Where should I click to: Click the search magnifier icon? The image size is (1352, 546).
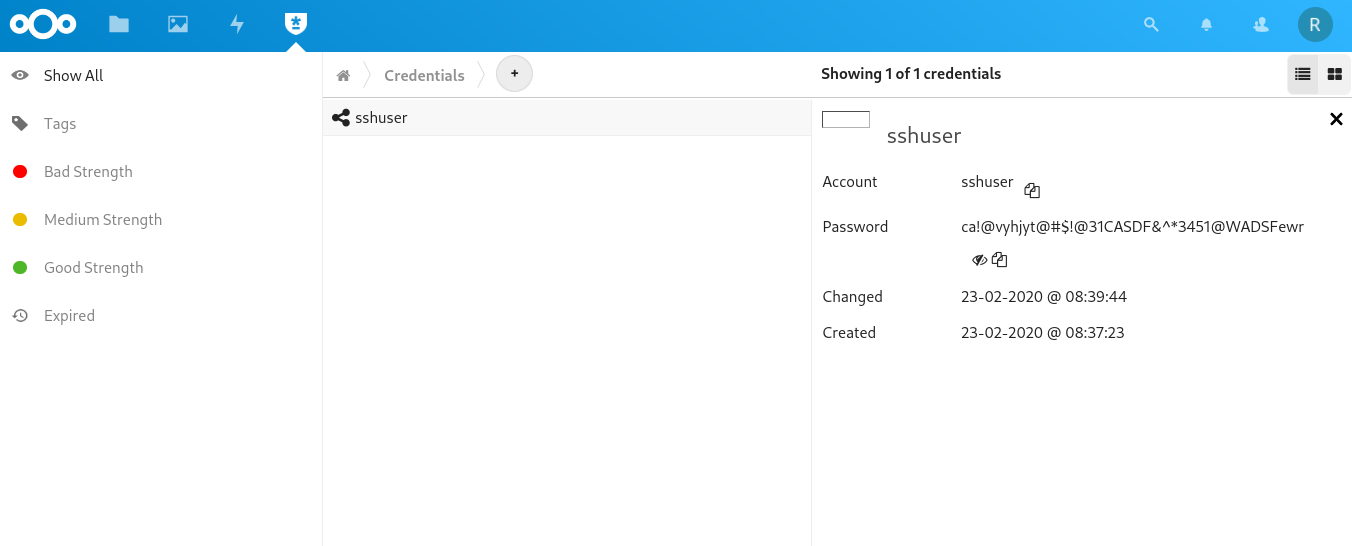[1151, 25]
